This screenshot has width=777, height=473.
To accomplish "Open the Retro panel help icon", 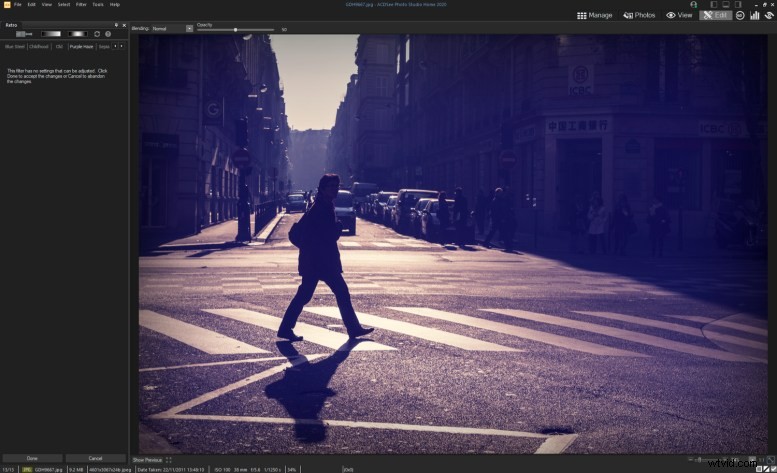I will (108, 34).
